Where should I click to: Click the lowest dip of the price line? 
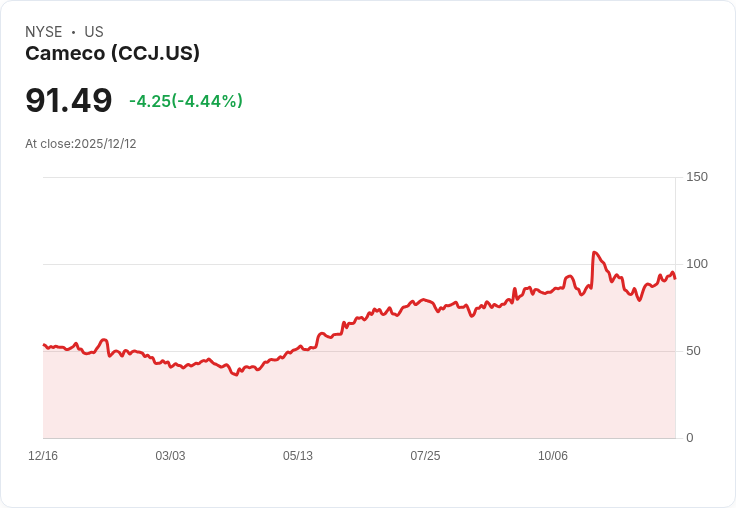(x=236, y=374)
